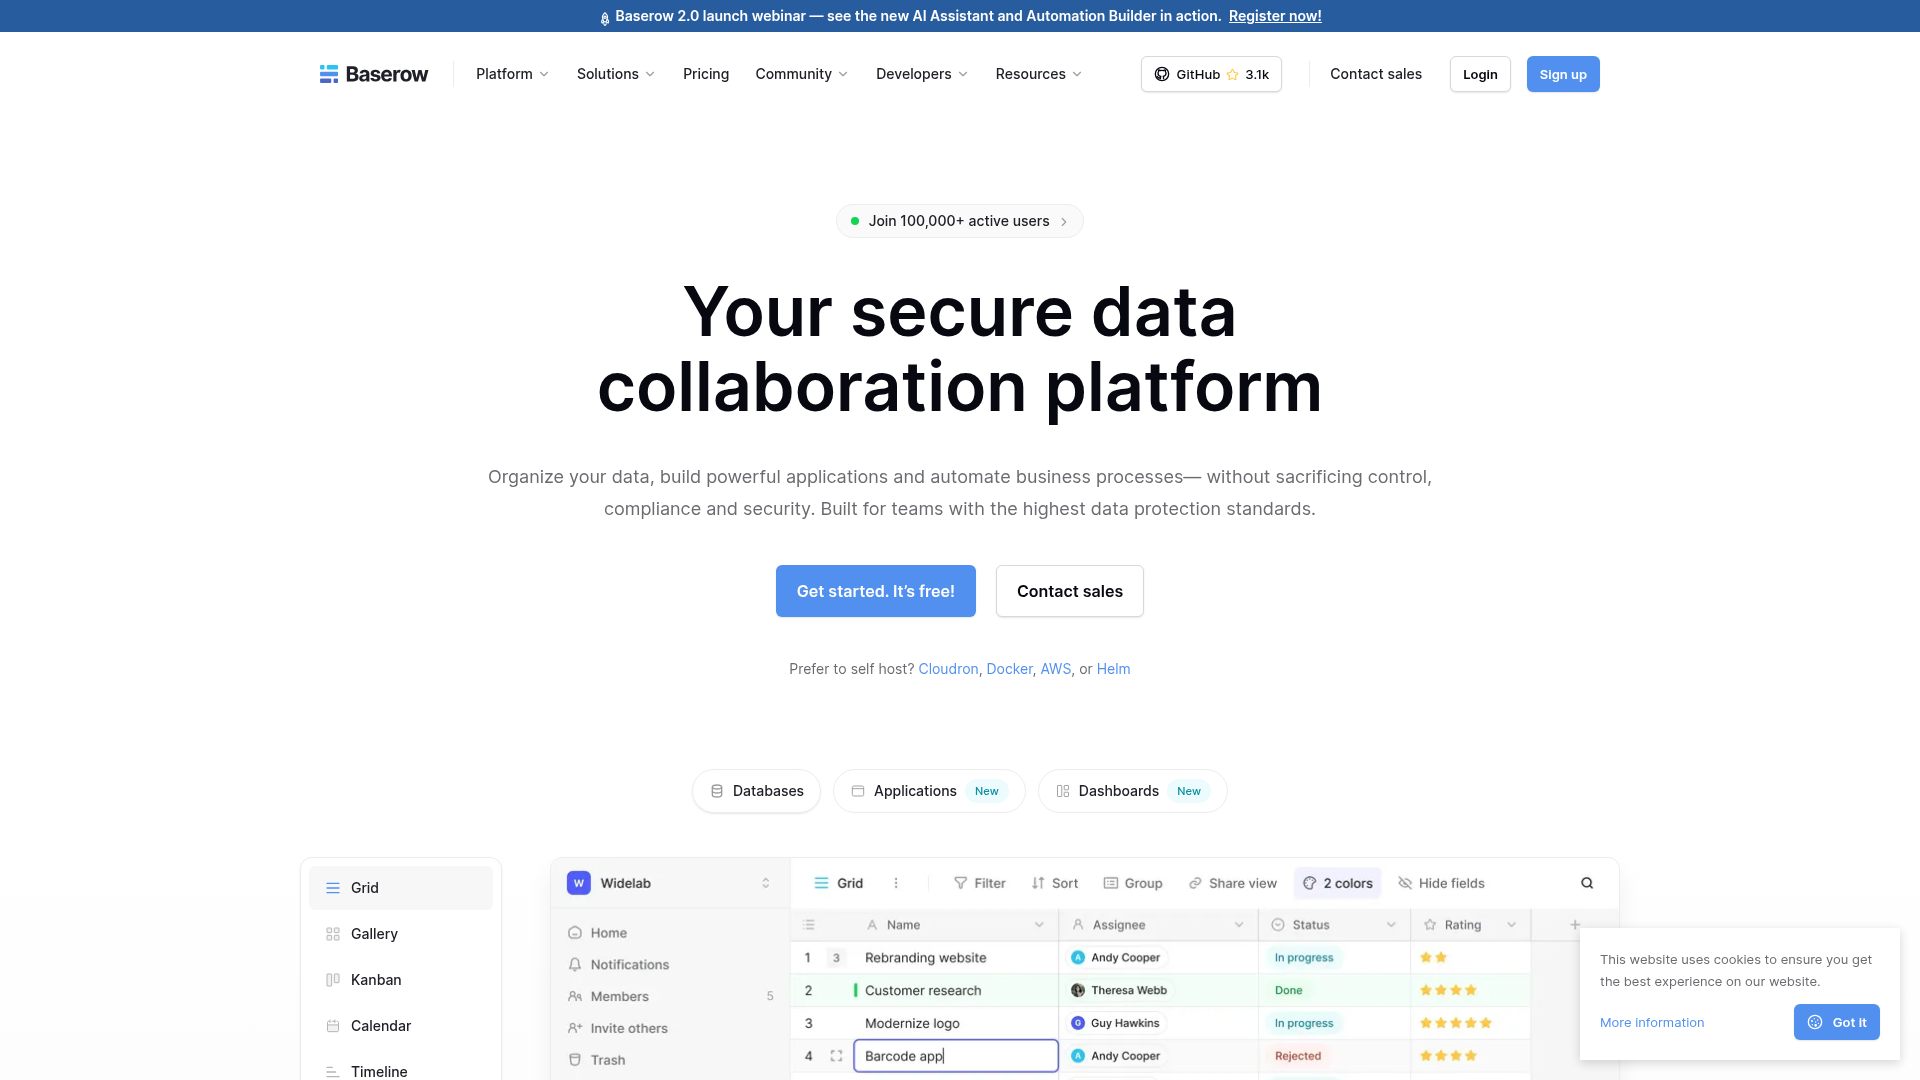Screen dimensions: 1920x1080
Task: Open the Docker self-host link
Action: tap(1009, 668)
